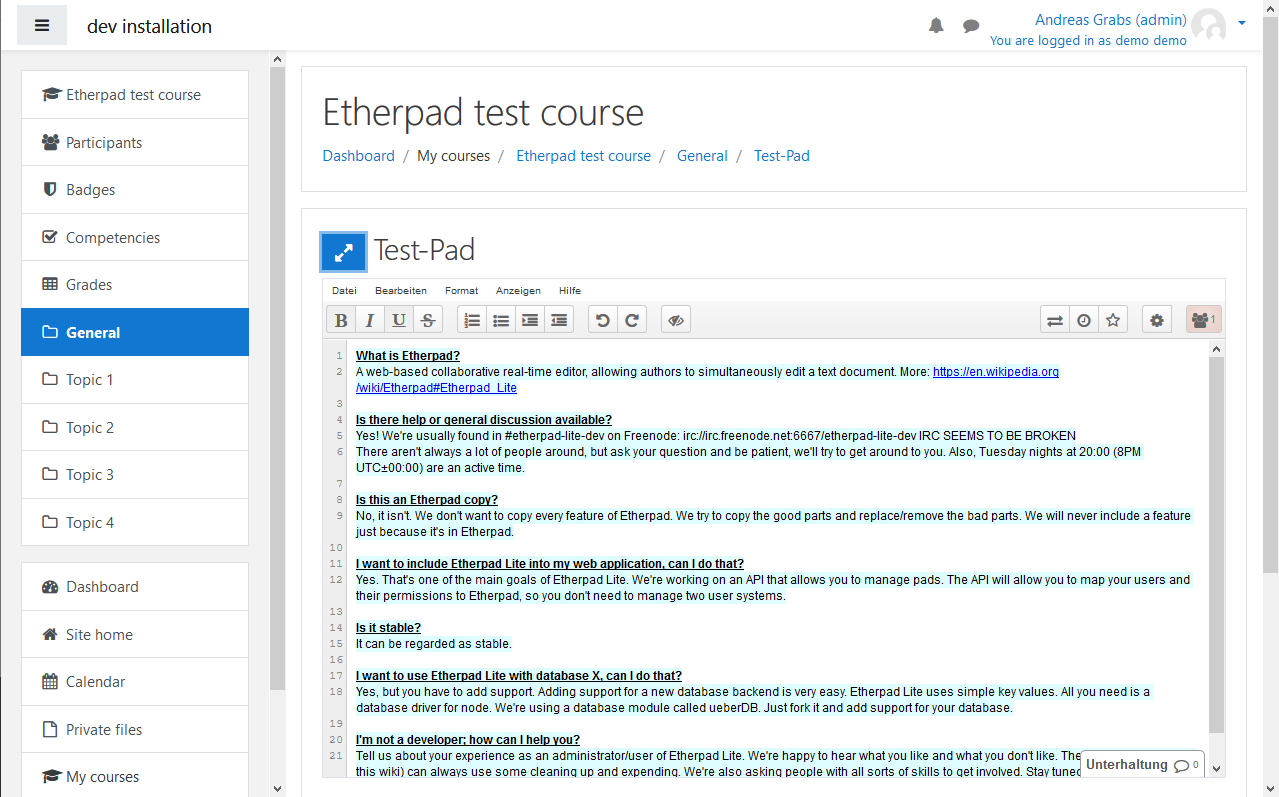Clear authorship colors with eye-slash icon
The height and width of the screenshot is (797, 1279).
(676, 320)
